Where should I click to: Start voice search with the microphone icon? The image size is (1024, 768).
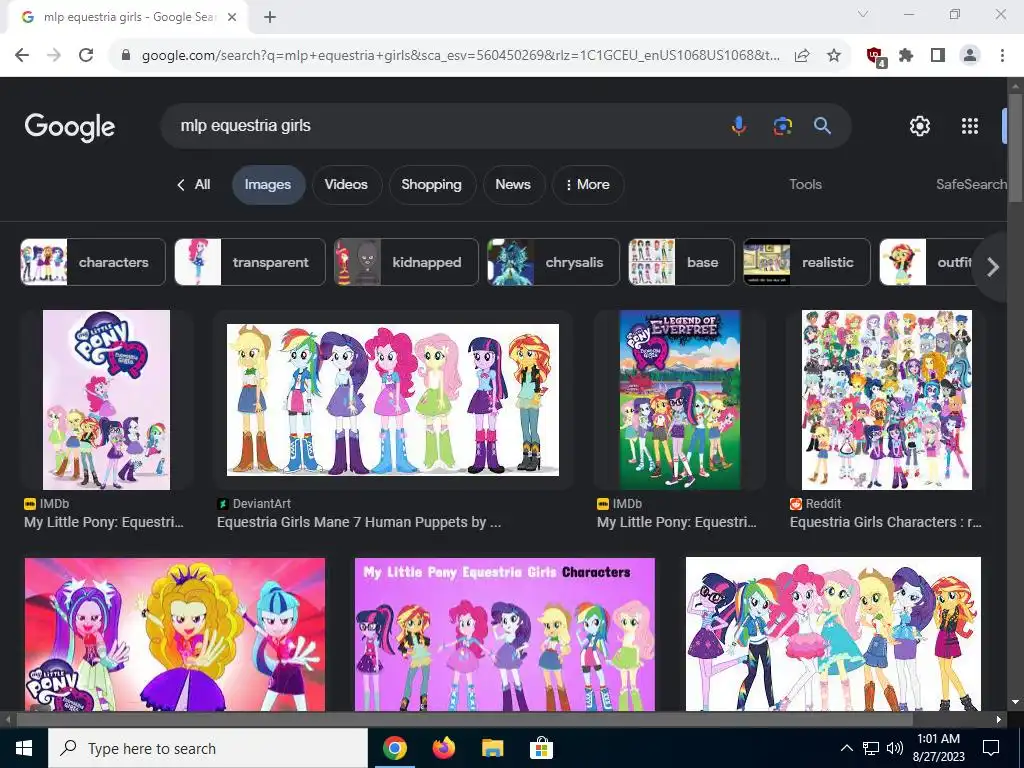(x=739, y=125)
